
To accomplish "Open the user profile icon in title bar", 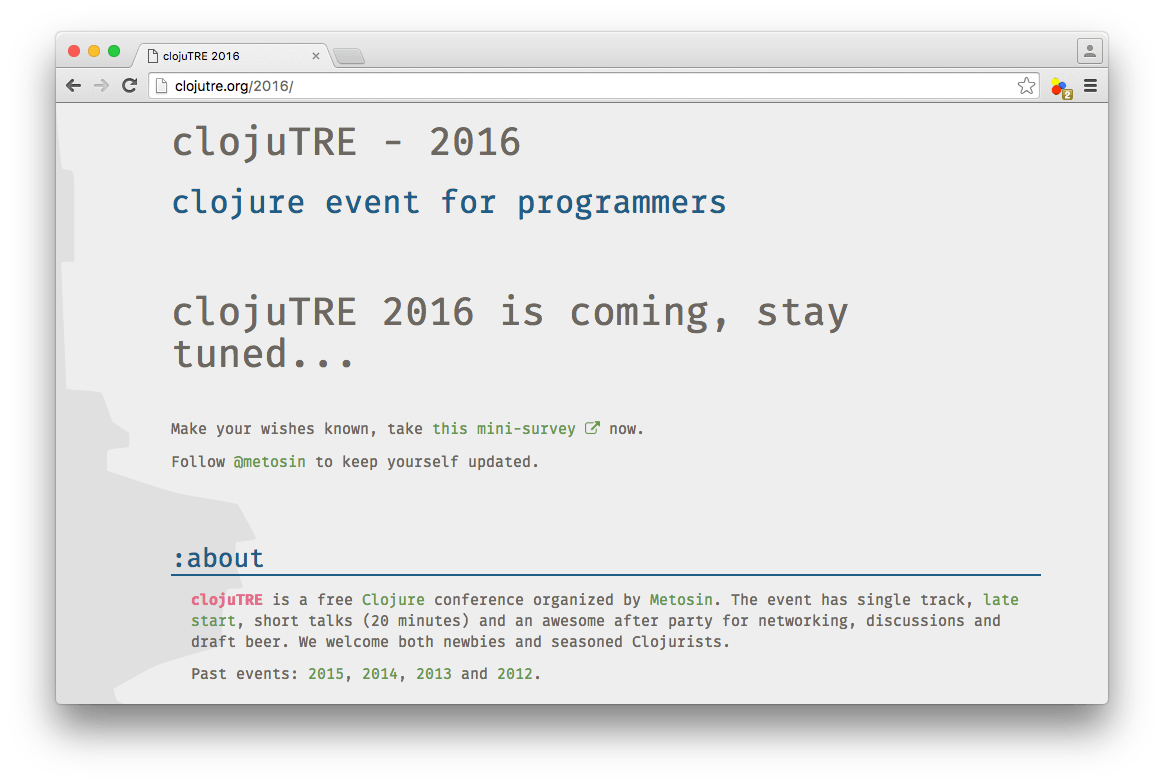I will (1090, 50).
